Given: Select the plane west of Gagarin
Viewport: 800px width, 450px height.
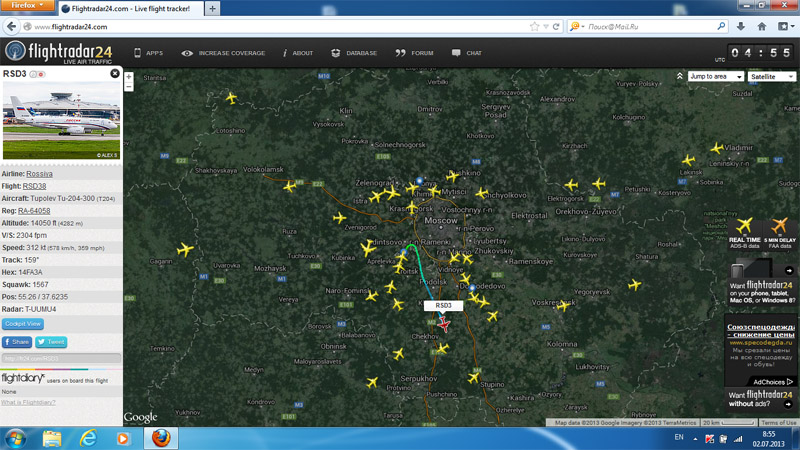Looking at the screenshot, I should 185,249.
